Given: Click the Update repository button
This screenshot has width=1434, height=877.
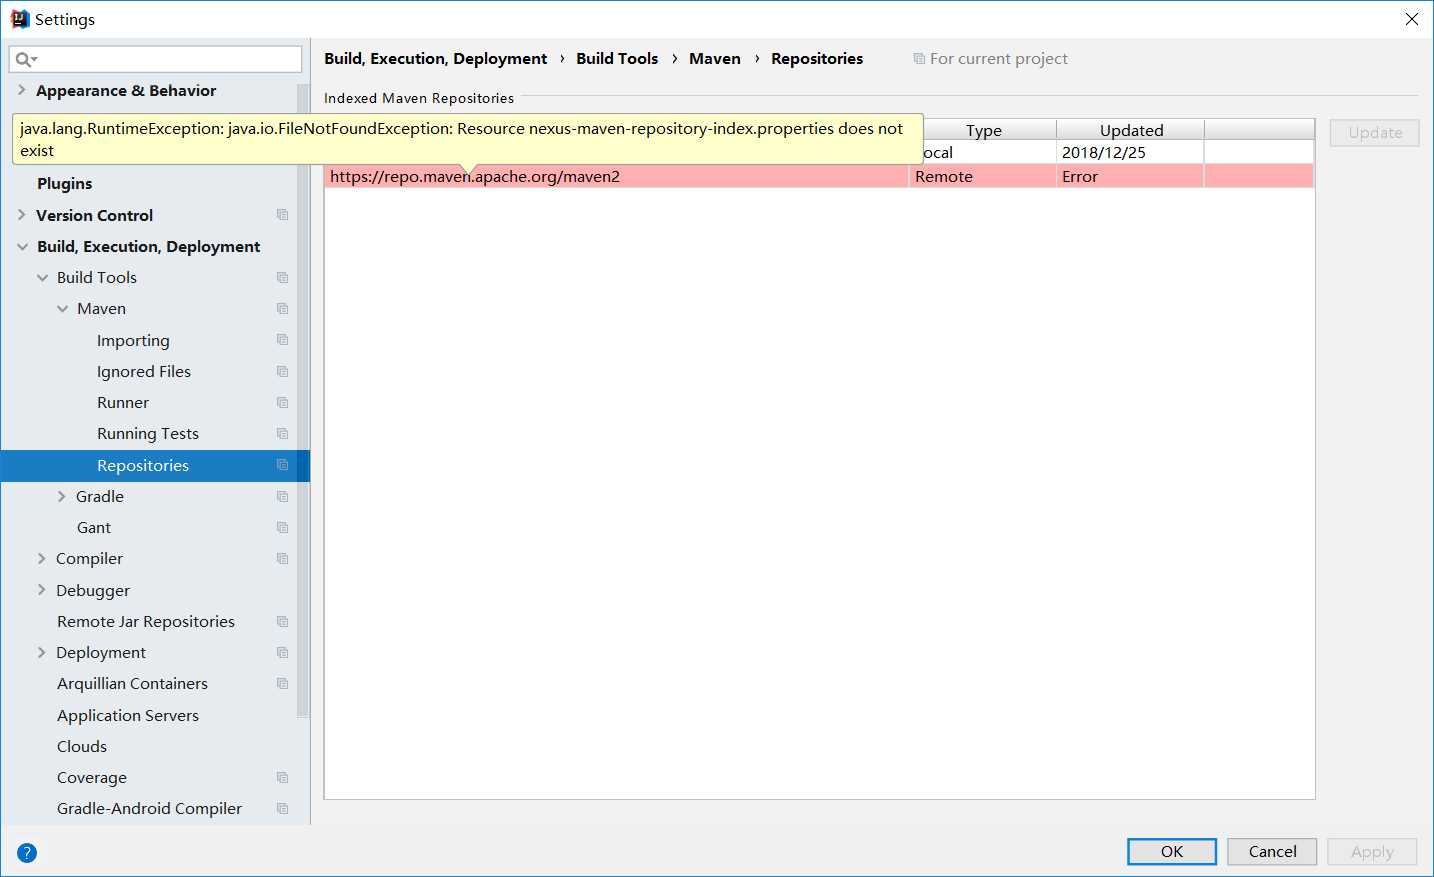Looking at the screenshot, I should [x=1375, y=132].
